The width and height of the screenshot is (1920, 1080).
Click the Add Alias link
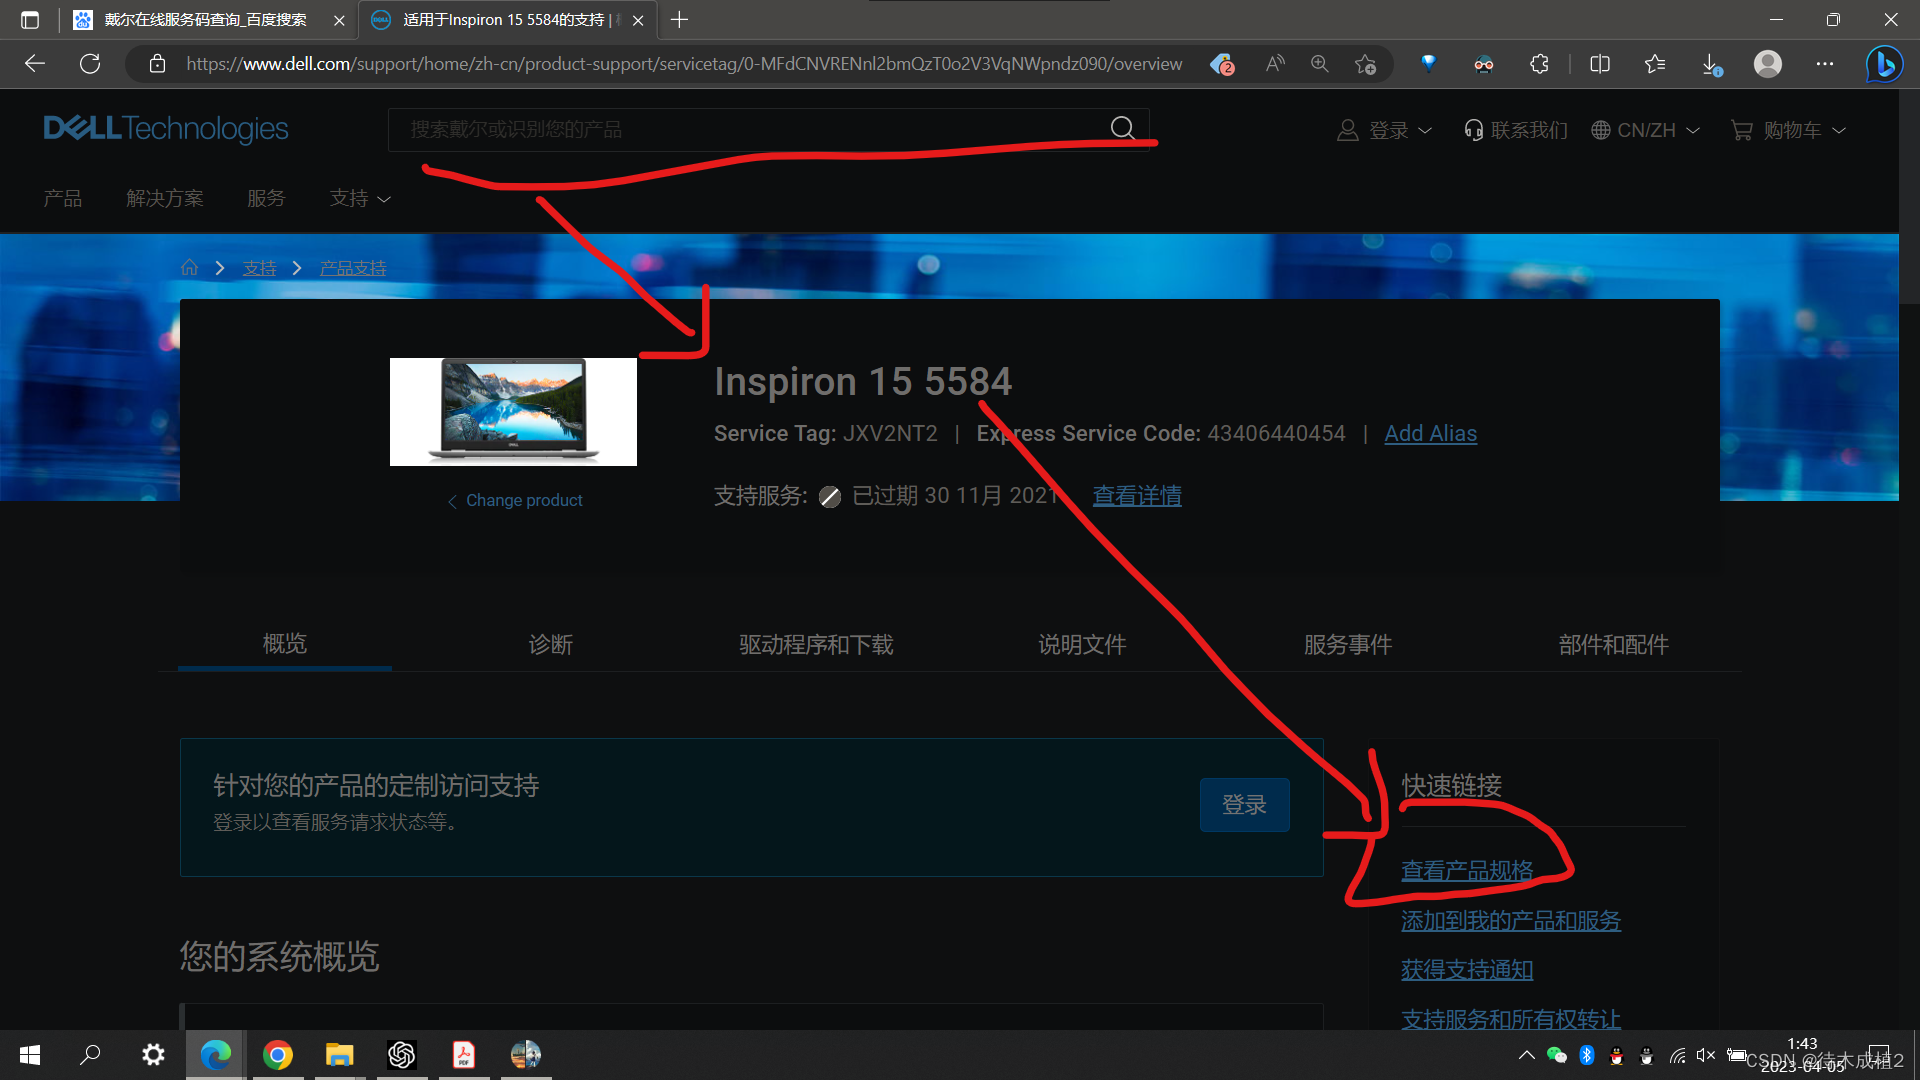[x=1430, y=433]
